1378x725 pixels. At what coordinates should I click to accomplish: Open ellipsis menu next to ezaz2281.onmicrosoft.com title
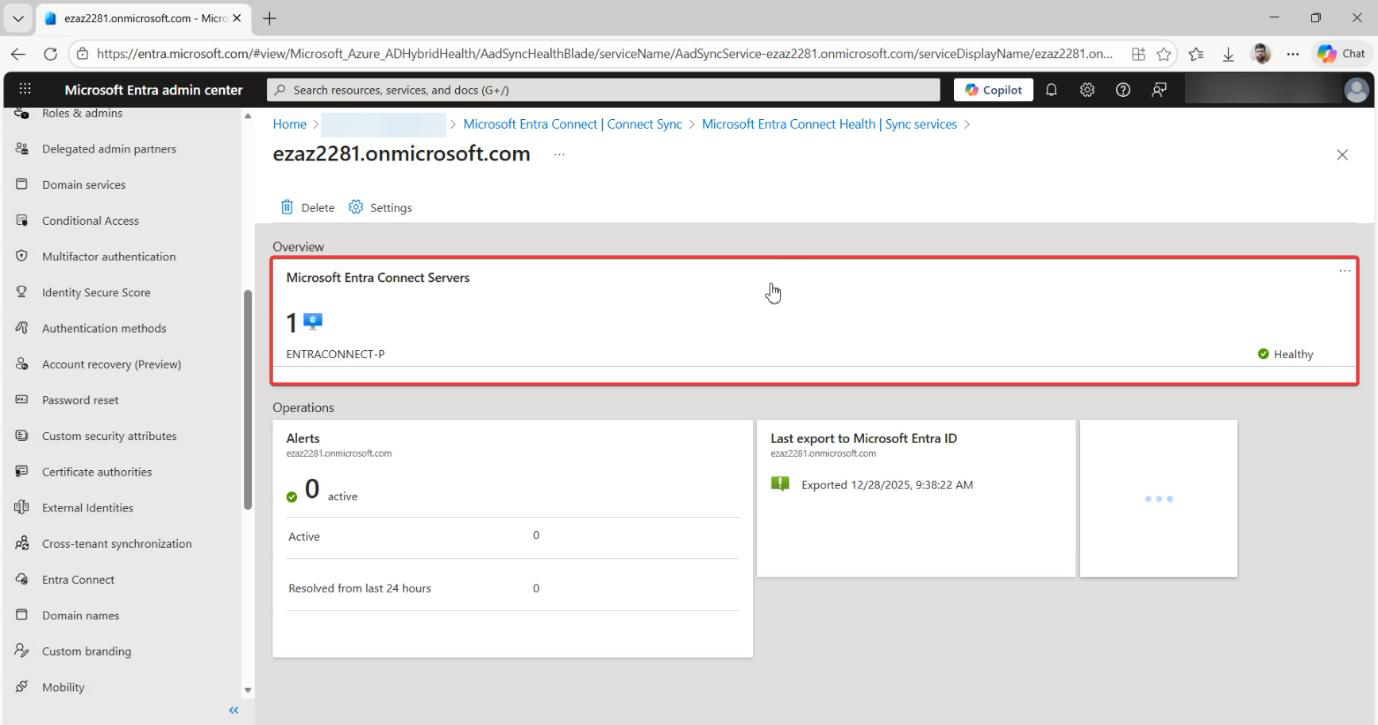(x=559, y=155)
